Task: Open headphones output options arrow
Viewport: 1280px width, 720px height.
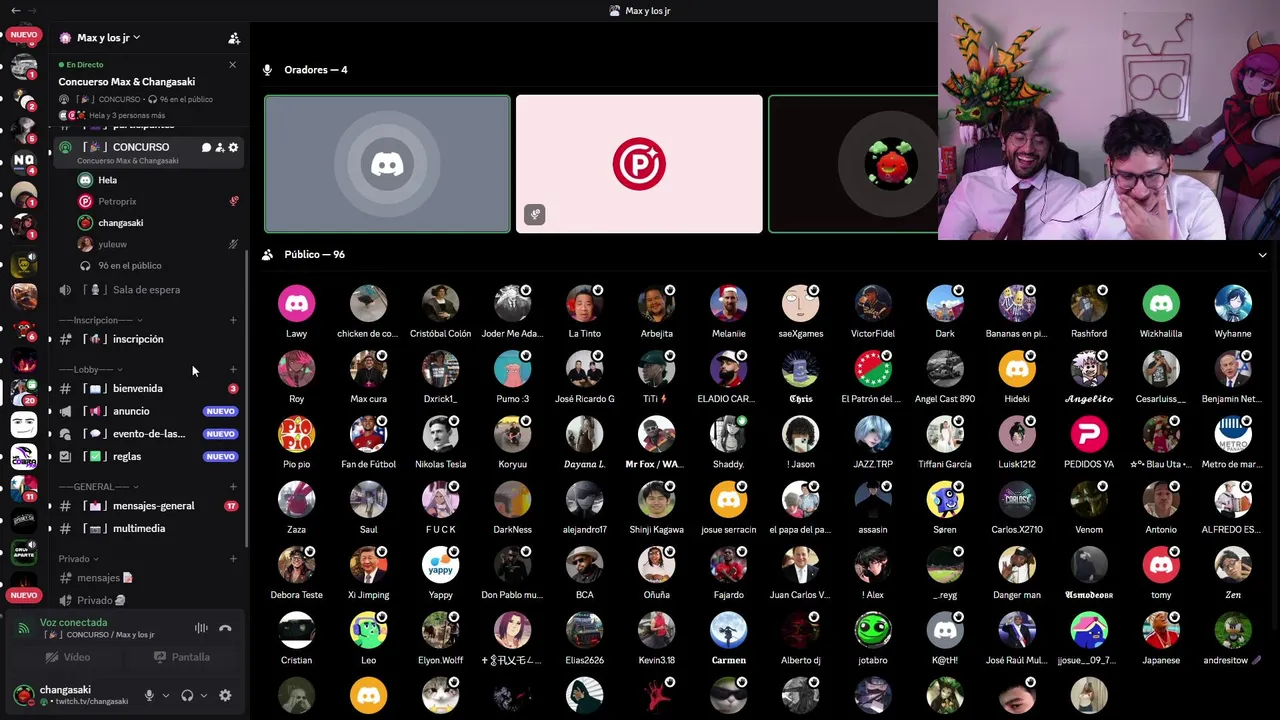Action: 204,695
